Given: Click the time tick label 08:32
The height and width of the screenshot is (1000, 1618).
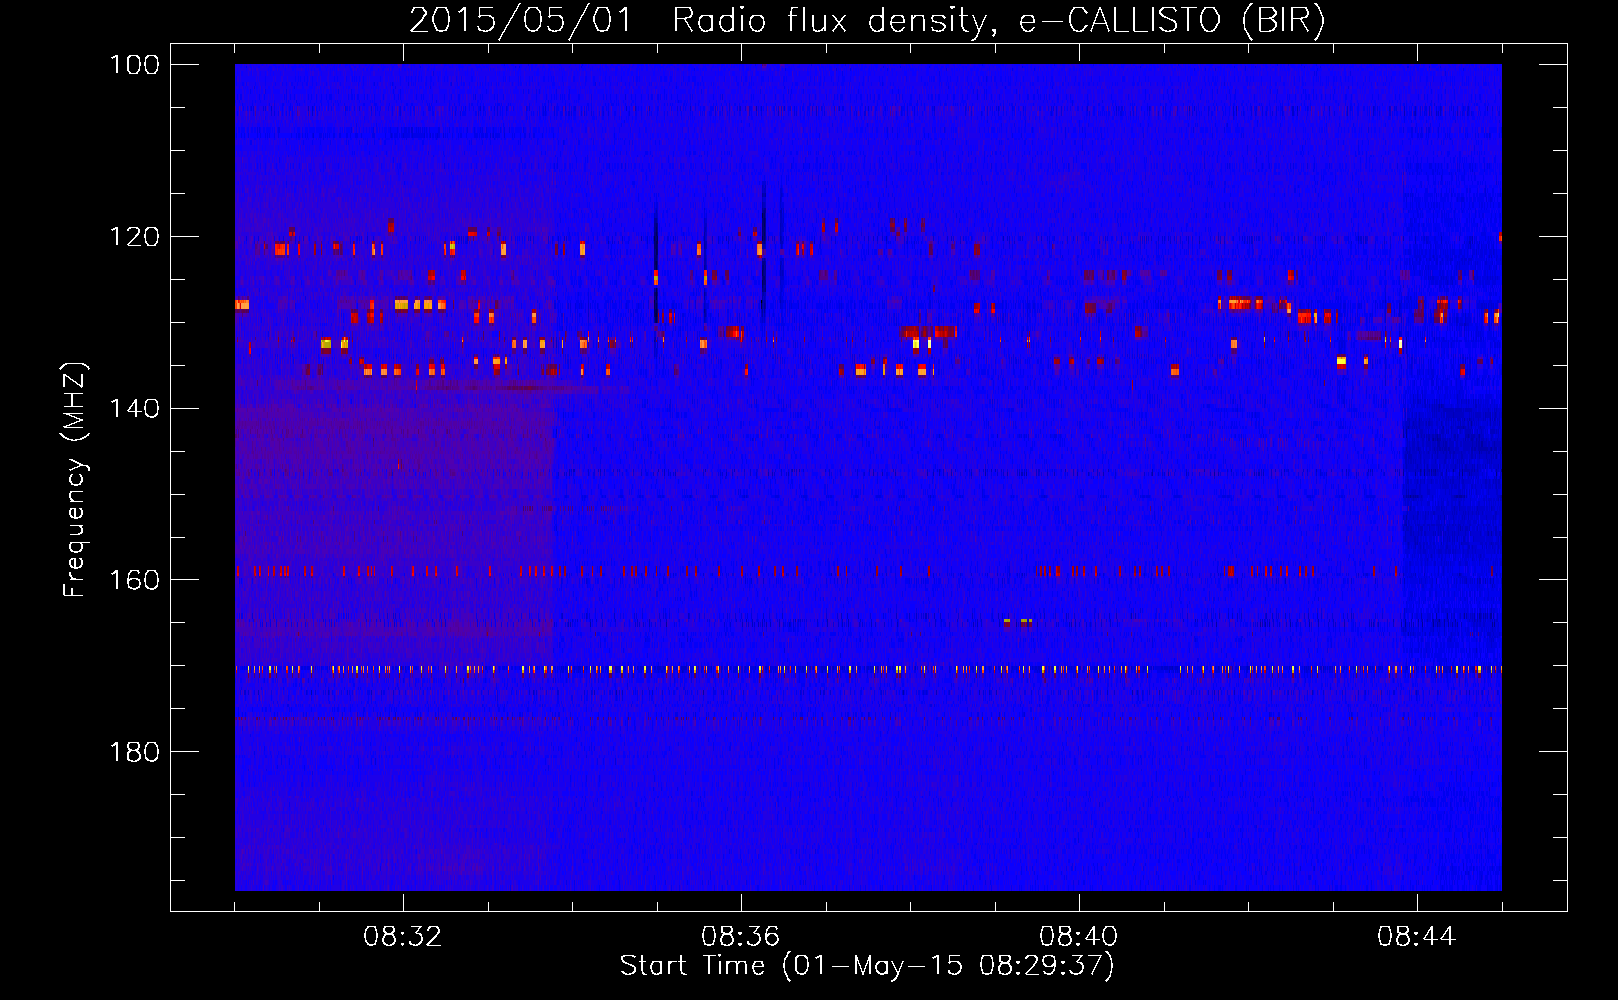Looking at the screenshot, I should coord(403,937).
